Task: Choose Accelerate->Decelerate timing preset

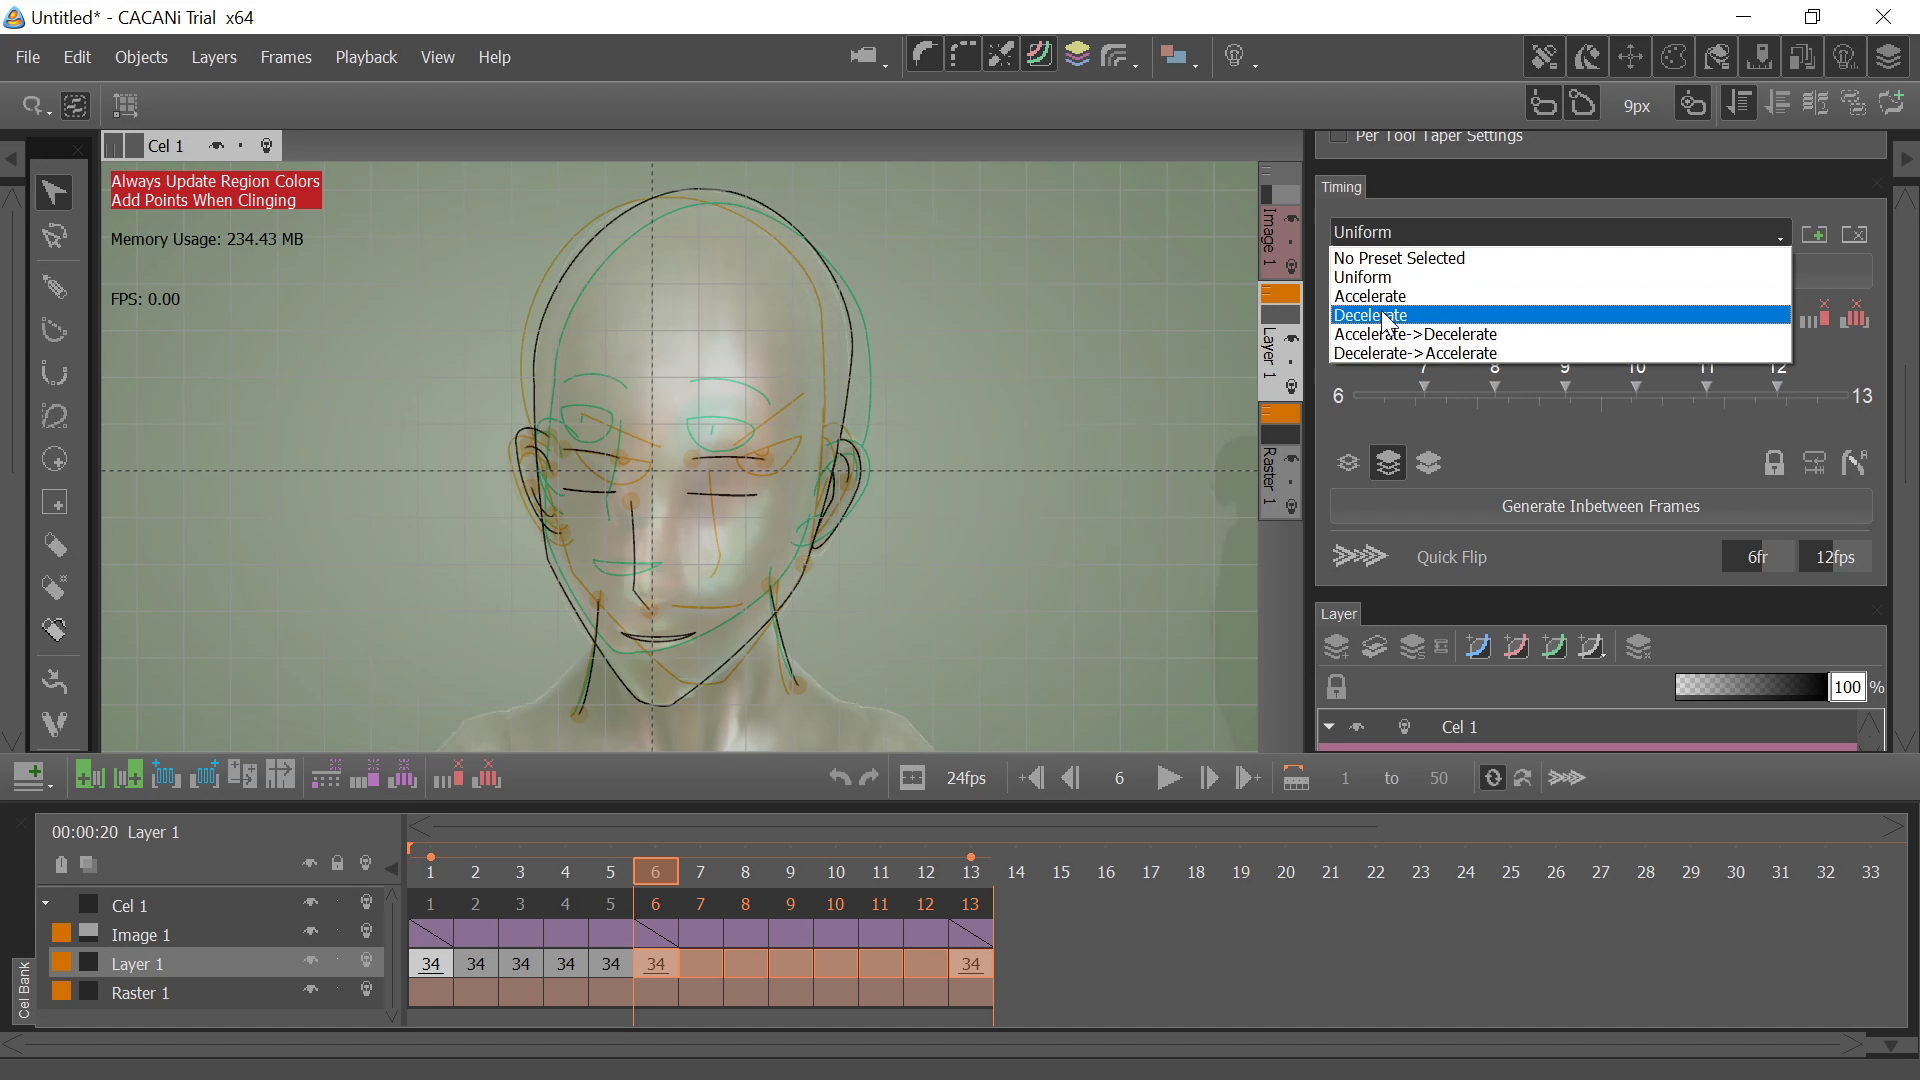Action: (1414, 334)
